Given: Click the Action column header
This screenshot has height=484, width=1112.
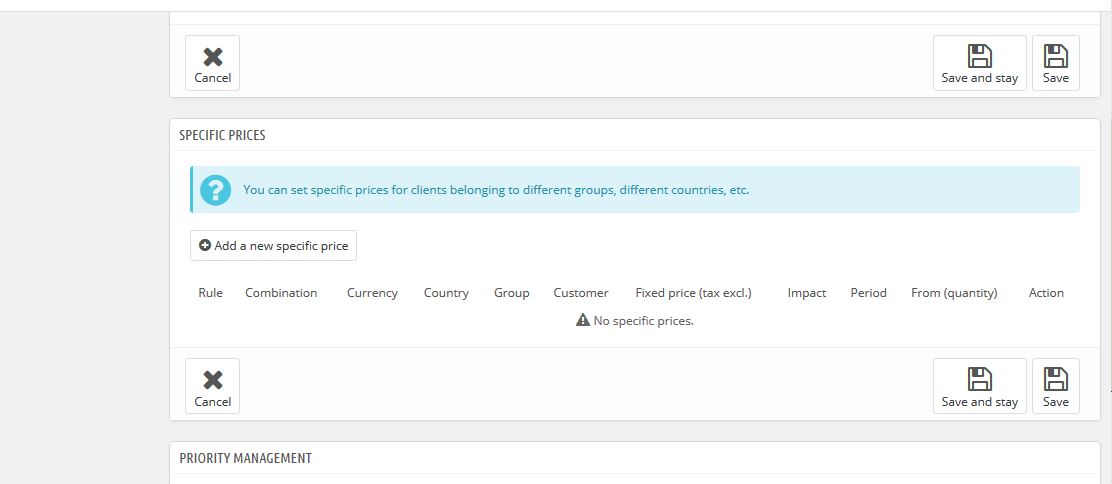Looking at the screenshot, I should coord(1046,293).
